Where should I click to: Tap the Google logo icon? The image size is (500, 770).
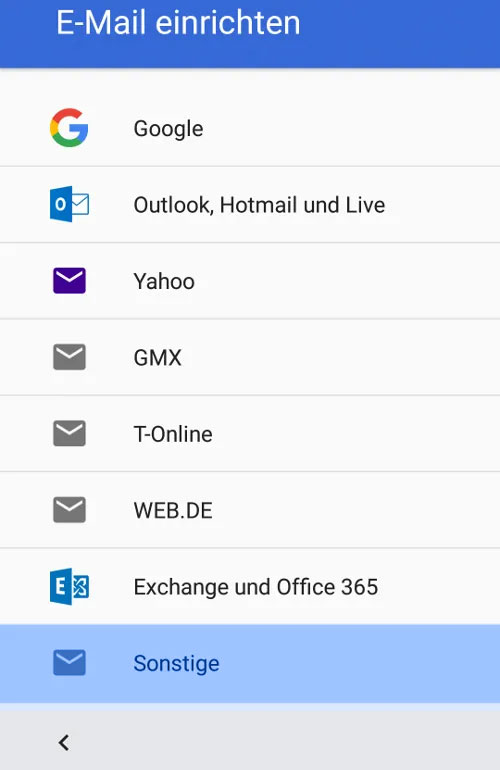pos(69,128)
